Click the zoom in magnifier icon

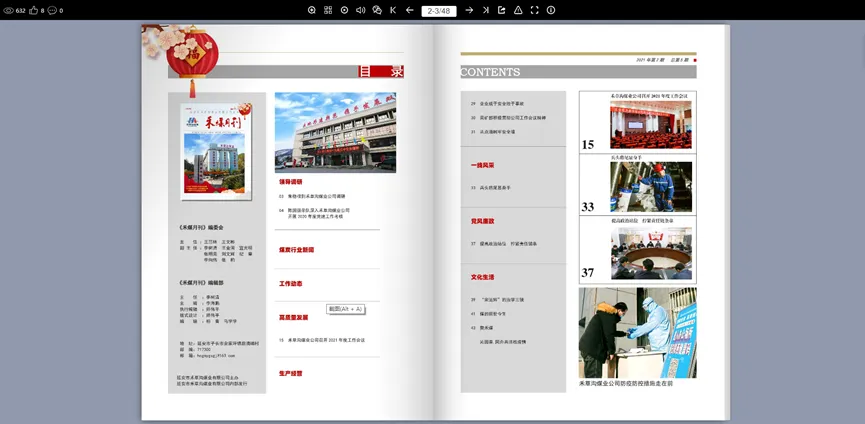pos(312,10)
